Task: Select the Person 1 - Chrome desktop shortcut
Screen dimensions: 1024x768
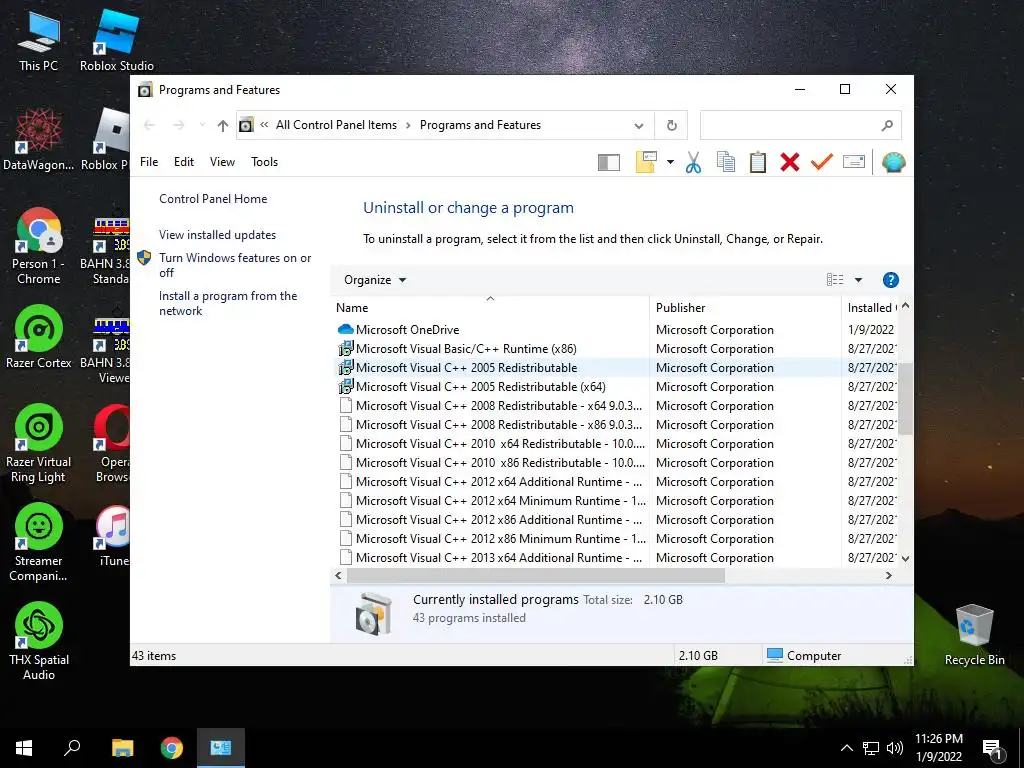Action: pyautogui.click(x=38, y=247)
